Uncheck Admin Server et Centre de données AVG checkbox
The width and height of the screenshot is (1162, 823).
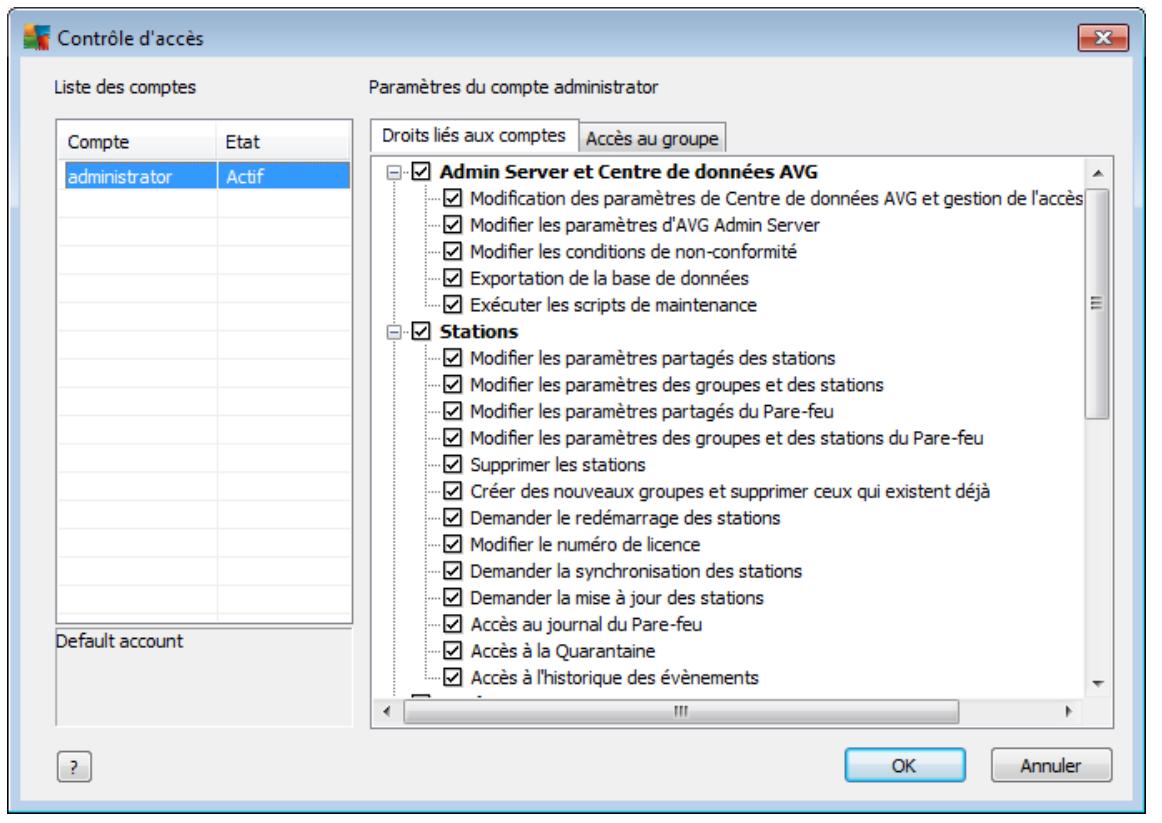coord(421,172)
